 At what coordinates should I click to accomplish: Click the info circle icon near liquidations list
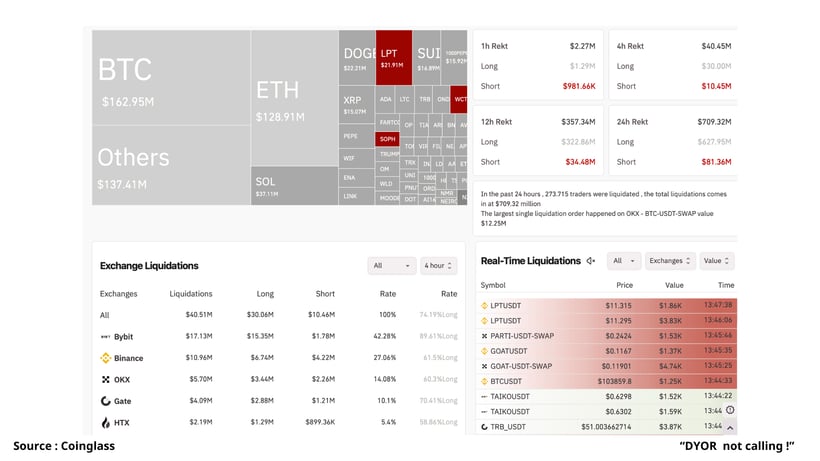click(730, 410)
